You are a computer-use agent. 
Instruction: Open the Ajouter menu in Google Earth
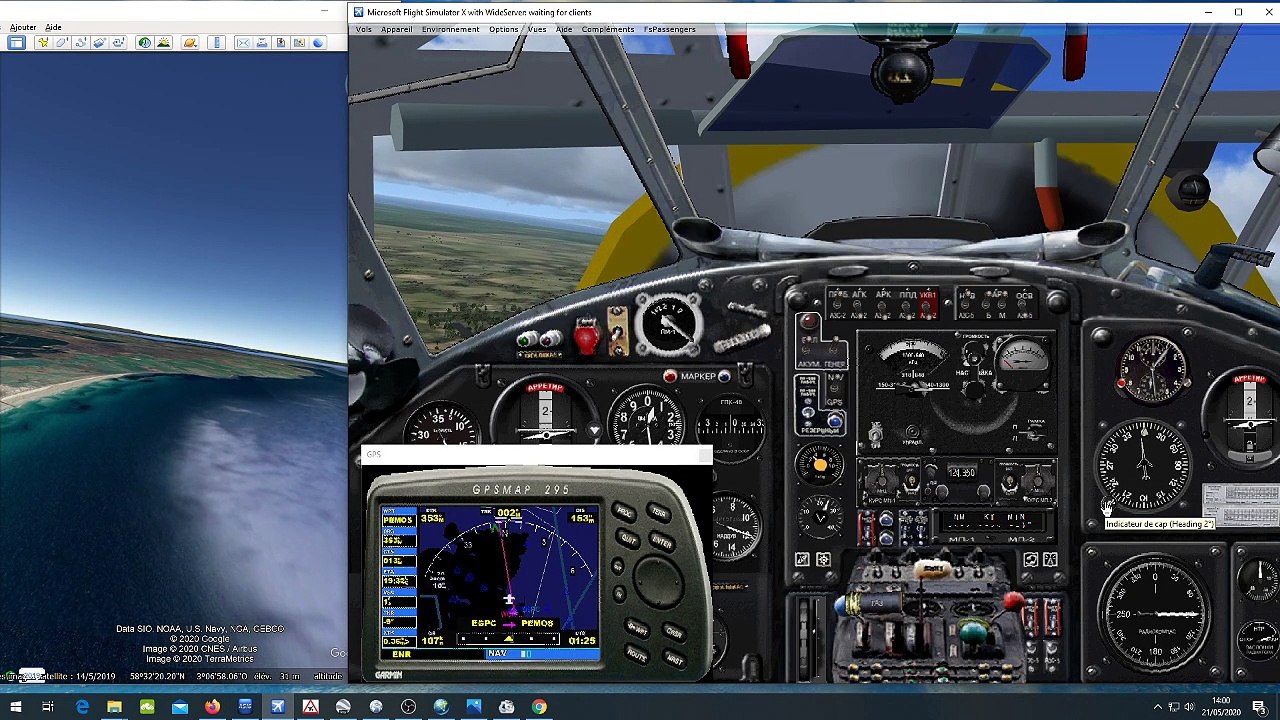(22, 27)
